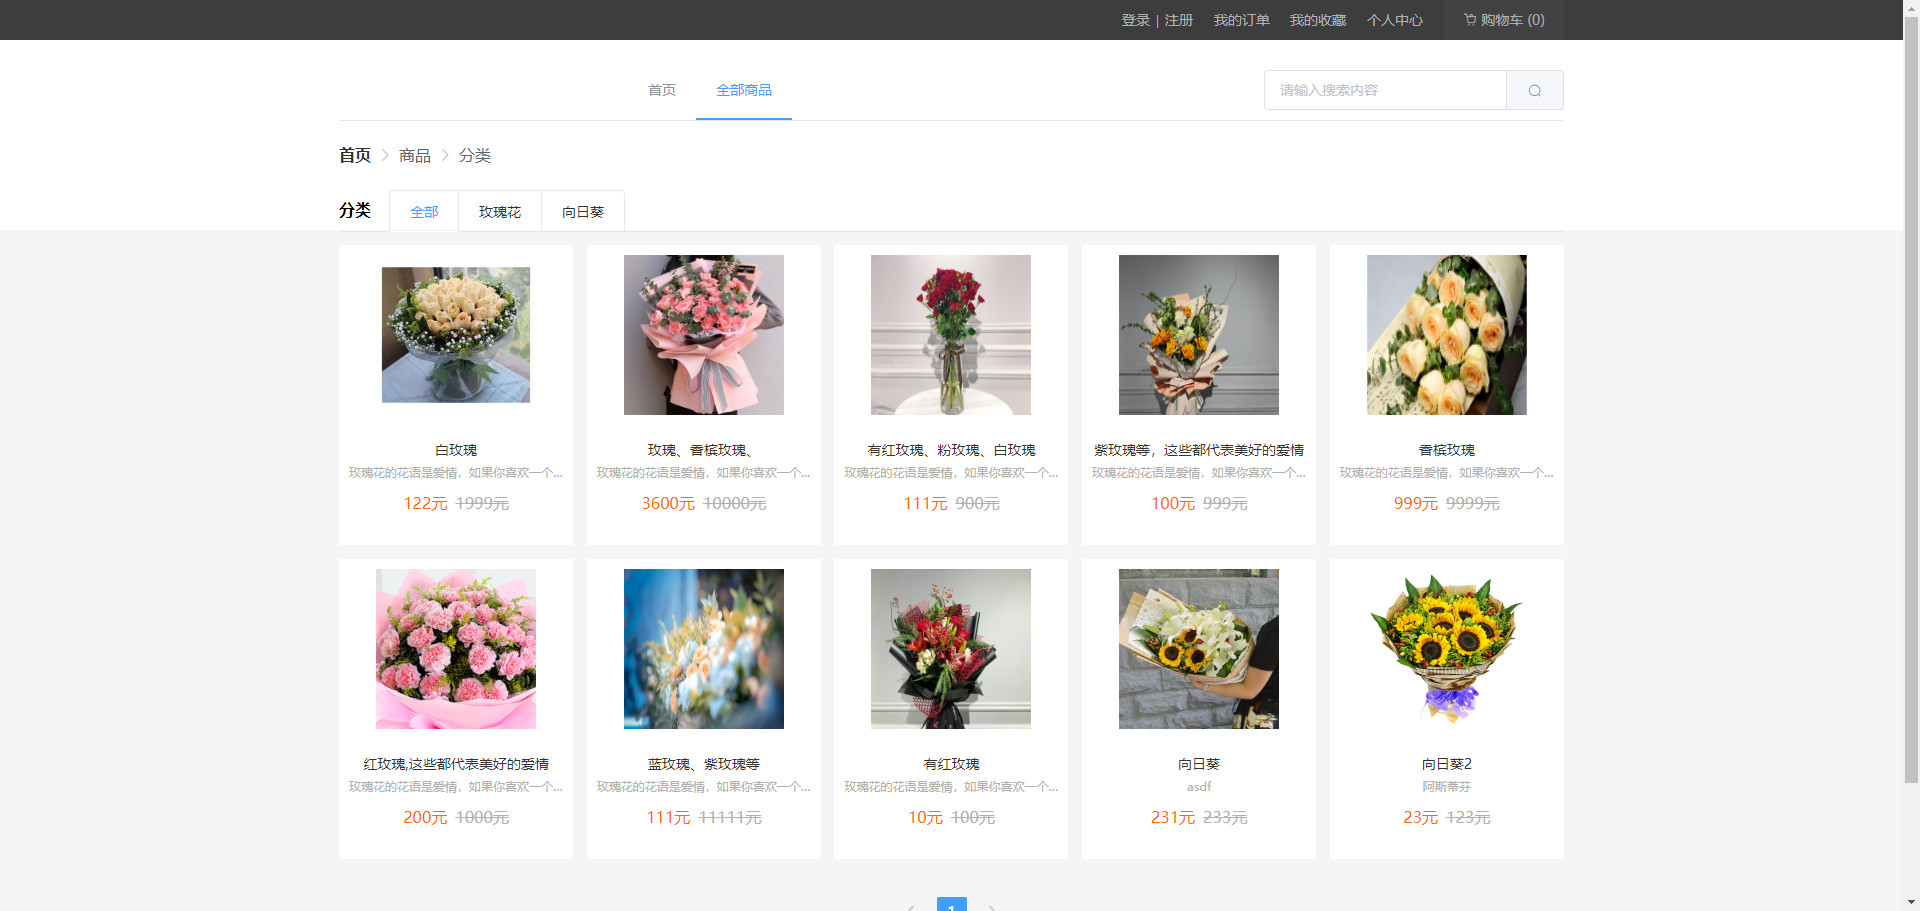The height and width of the screenshot is (911, 1920).
Task: Select the 玫瑰花 category tab
Action: (500, 211)
